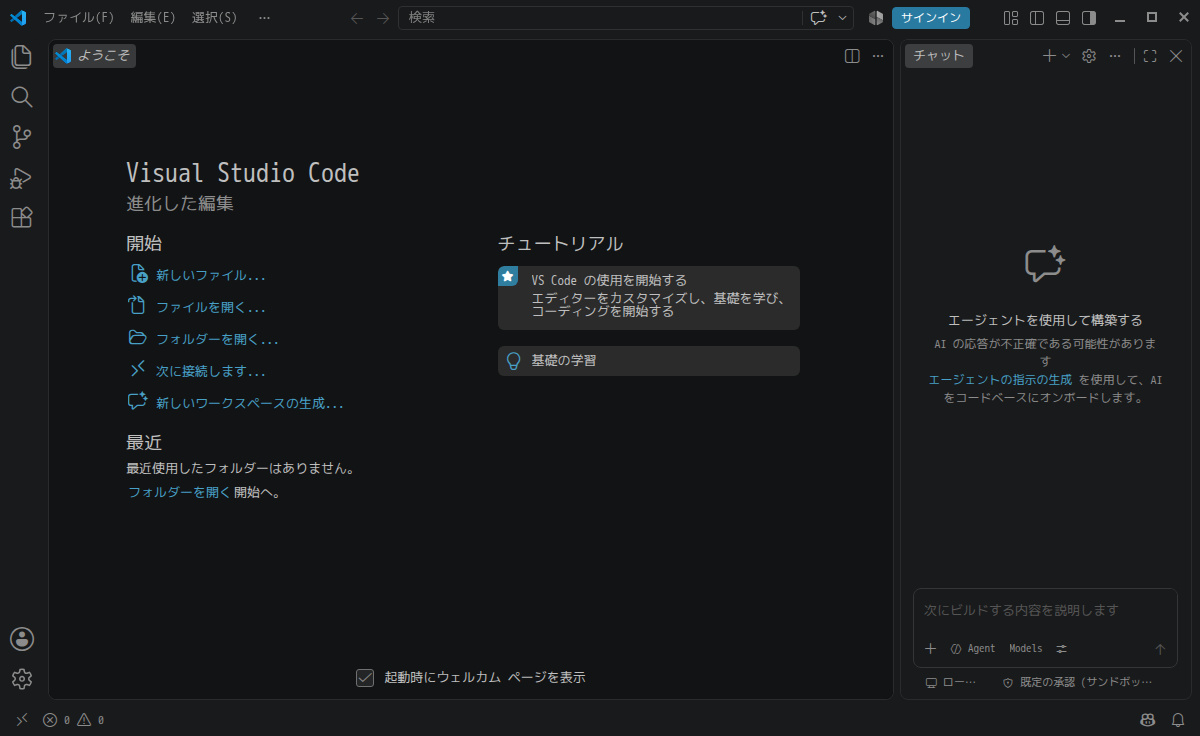
Task: Click text 最近使用したフォルダーはありません。
Action: tap(240, 468)
